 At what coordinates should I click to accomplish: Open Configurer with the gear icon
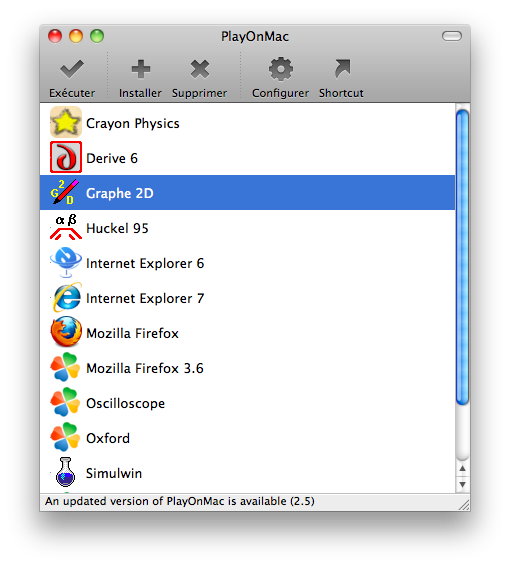[280, 69]
